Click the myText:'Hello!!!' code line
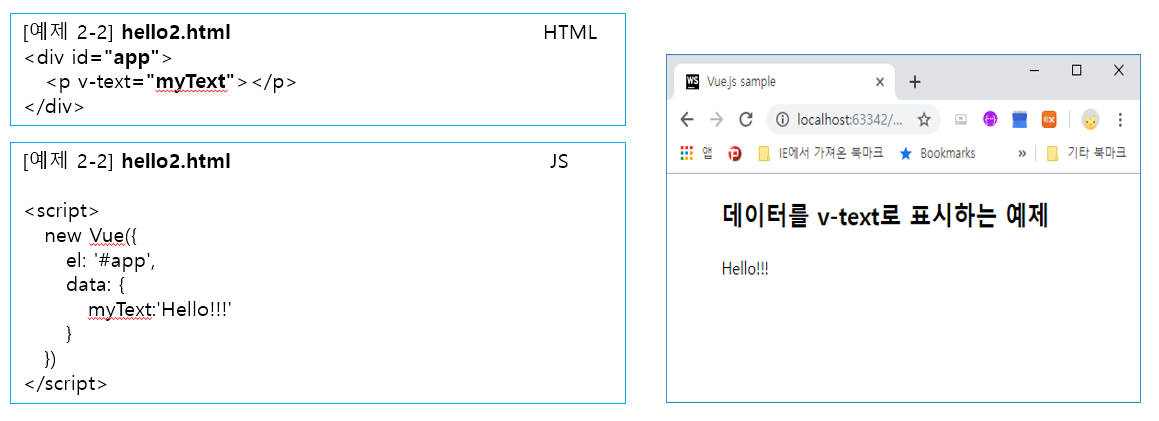 point(160,310)
